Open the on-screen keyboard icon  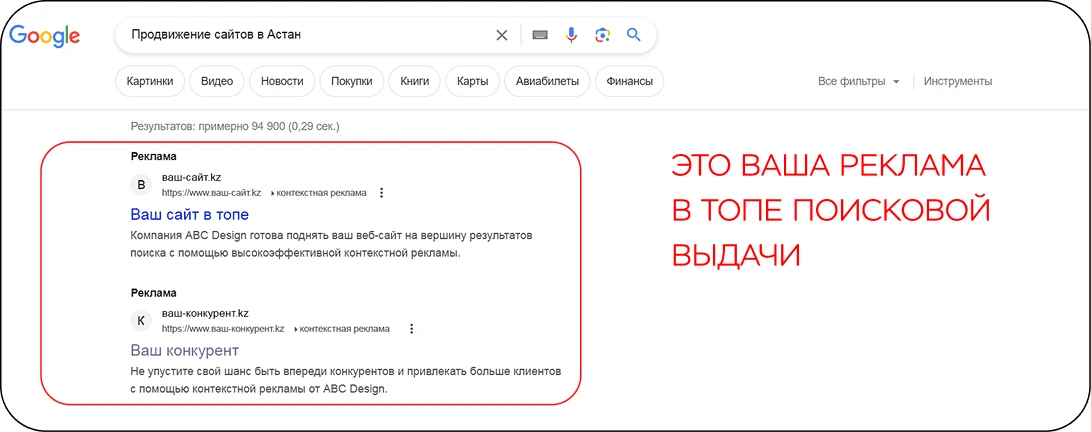coord(540,35)
